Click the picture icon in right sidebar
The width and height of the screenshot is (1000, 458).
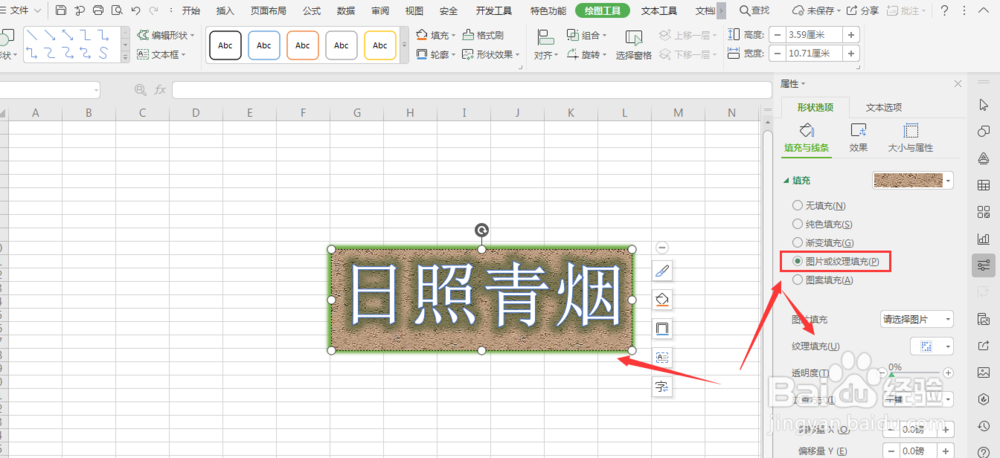coord(983,373)
